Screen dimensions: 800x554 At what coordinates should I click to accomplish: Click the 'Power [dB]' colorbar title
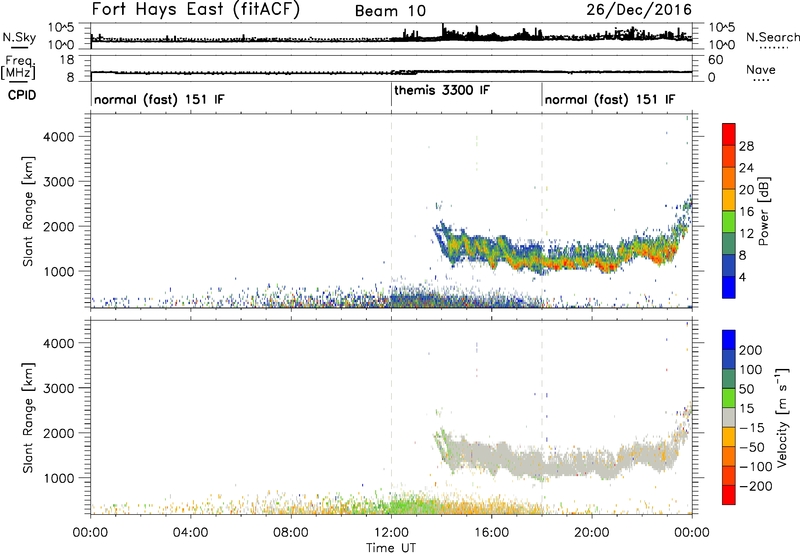(x=763, y=211)
